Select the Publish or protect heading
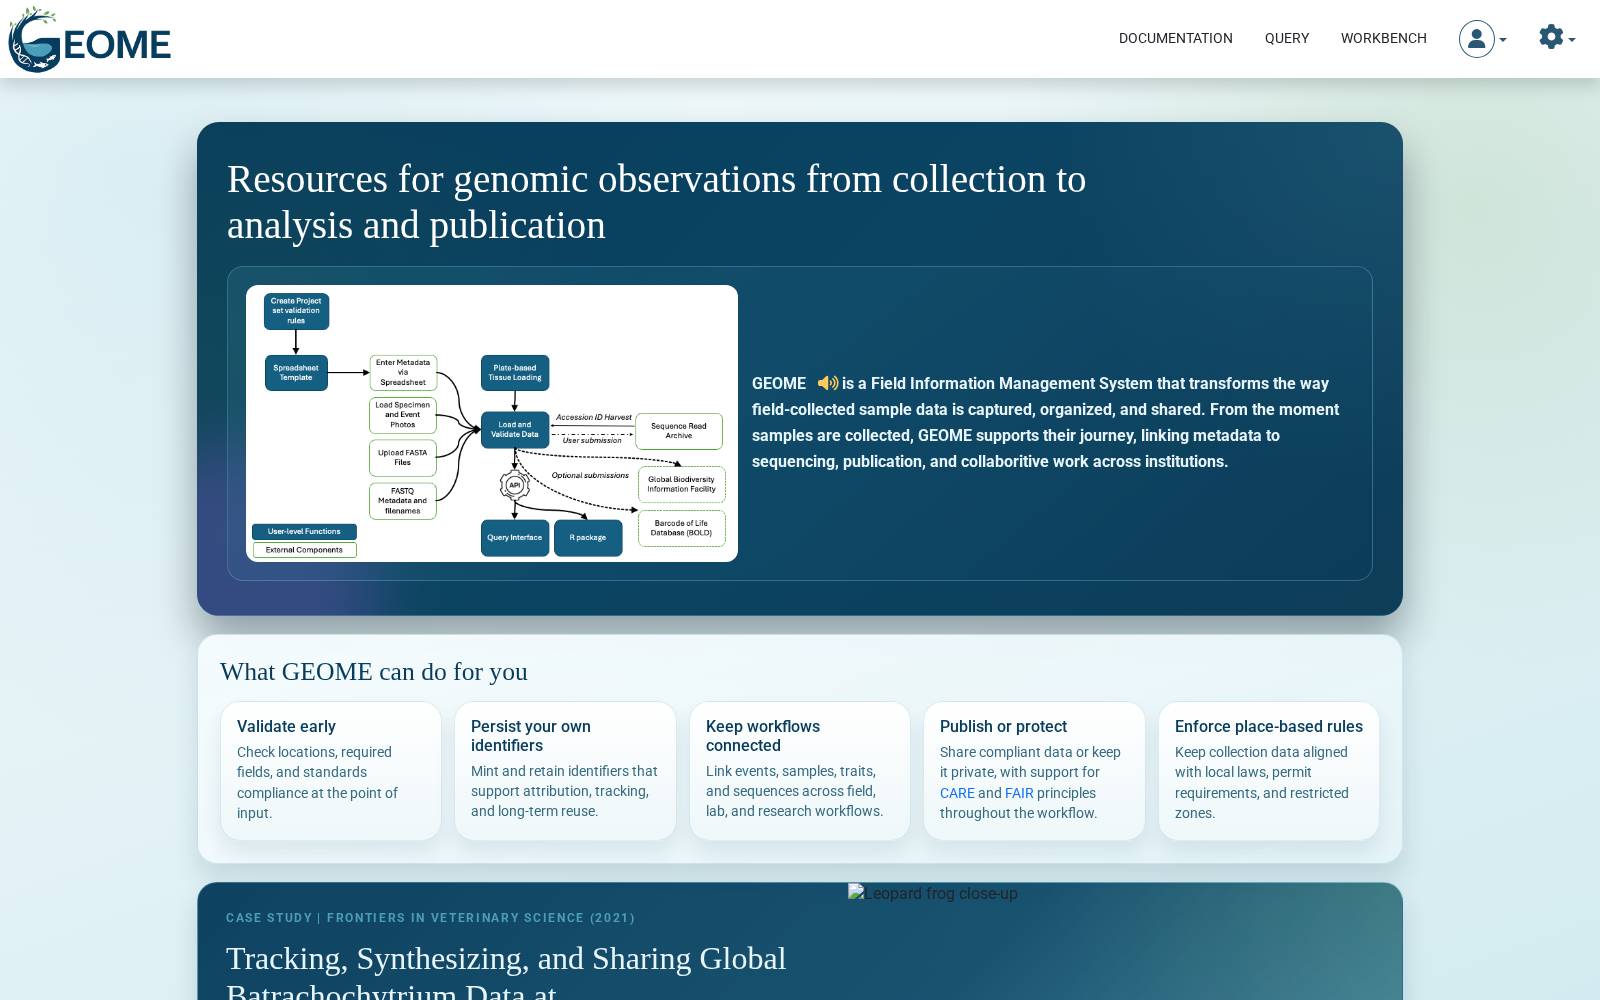This screenshot has height=1000, width=1600. (x=1003, y=727)
